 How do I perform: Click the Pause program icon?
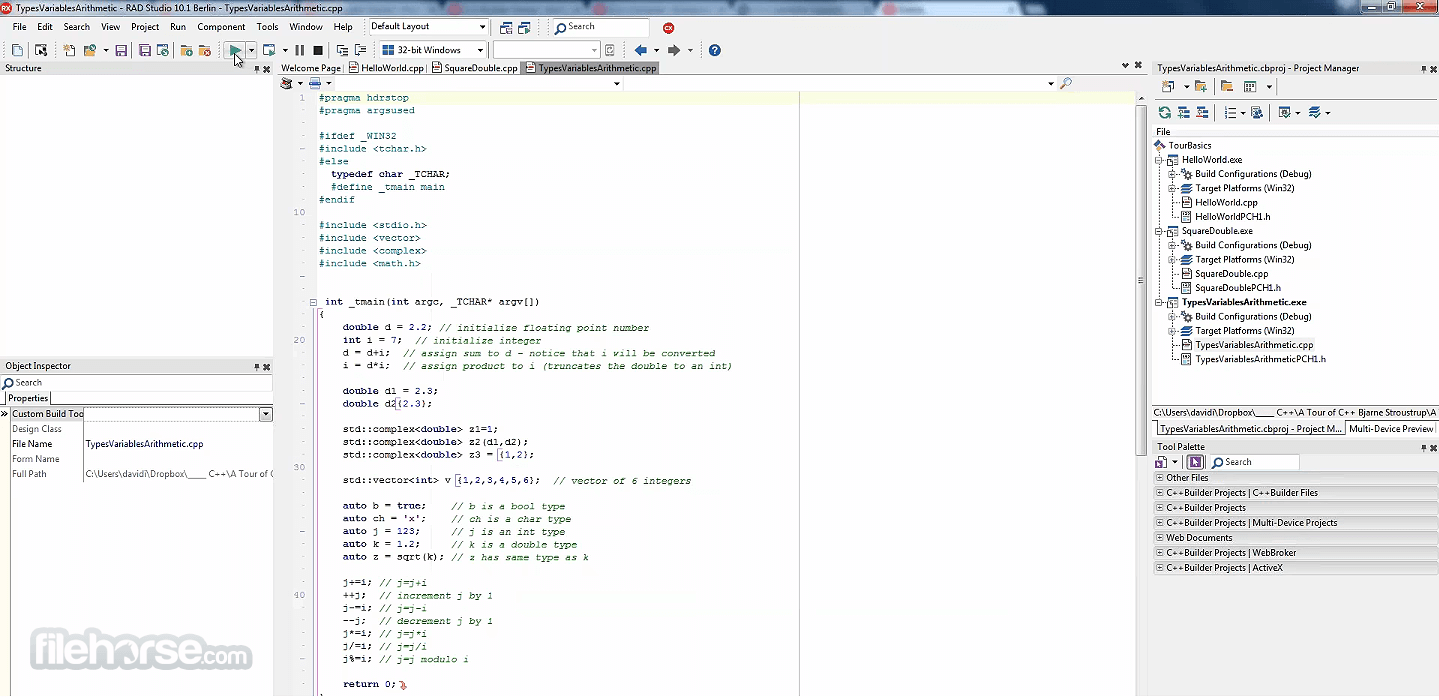300,50
